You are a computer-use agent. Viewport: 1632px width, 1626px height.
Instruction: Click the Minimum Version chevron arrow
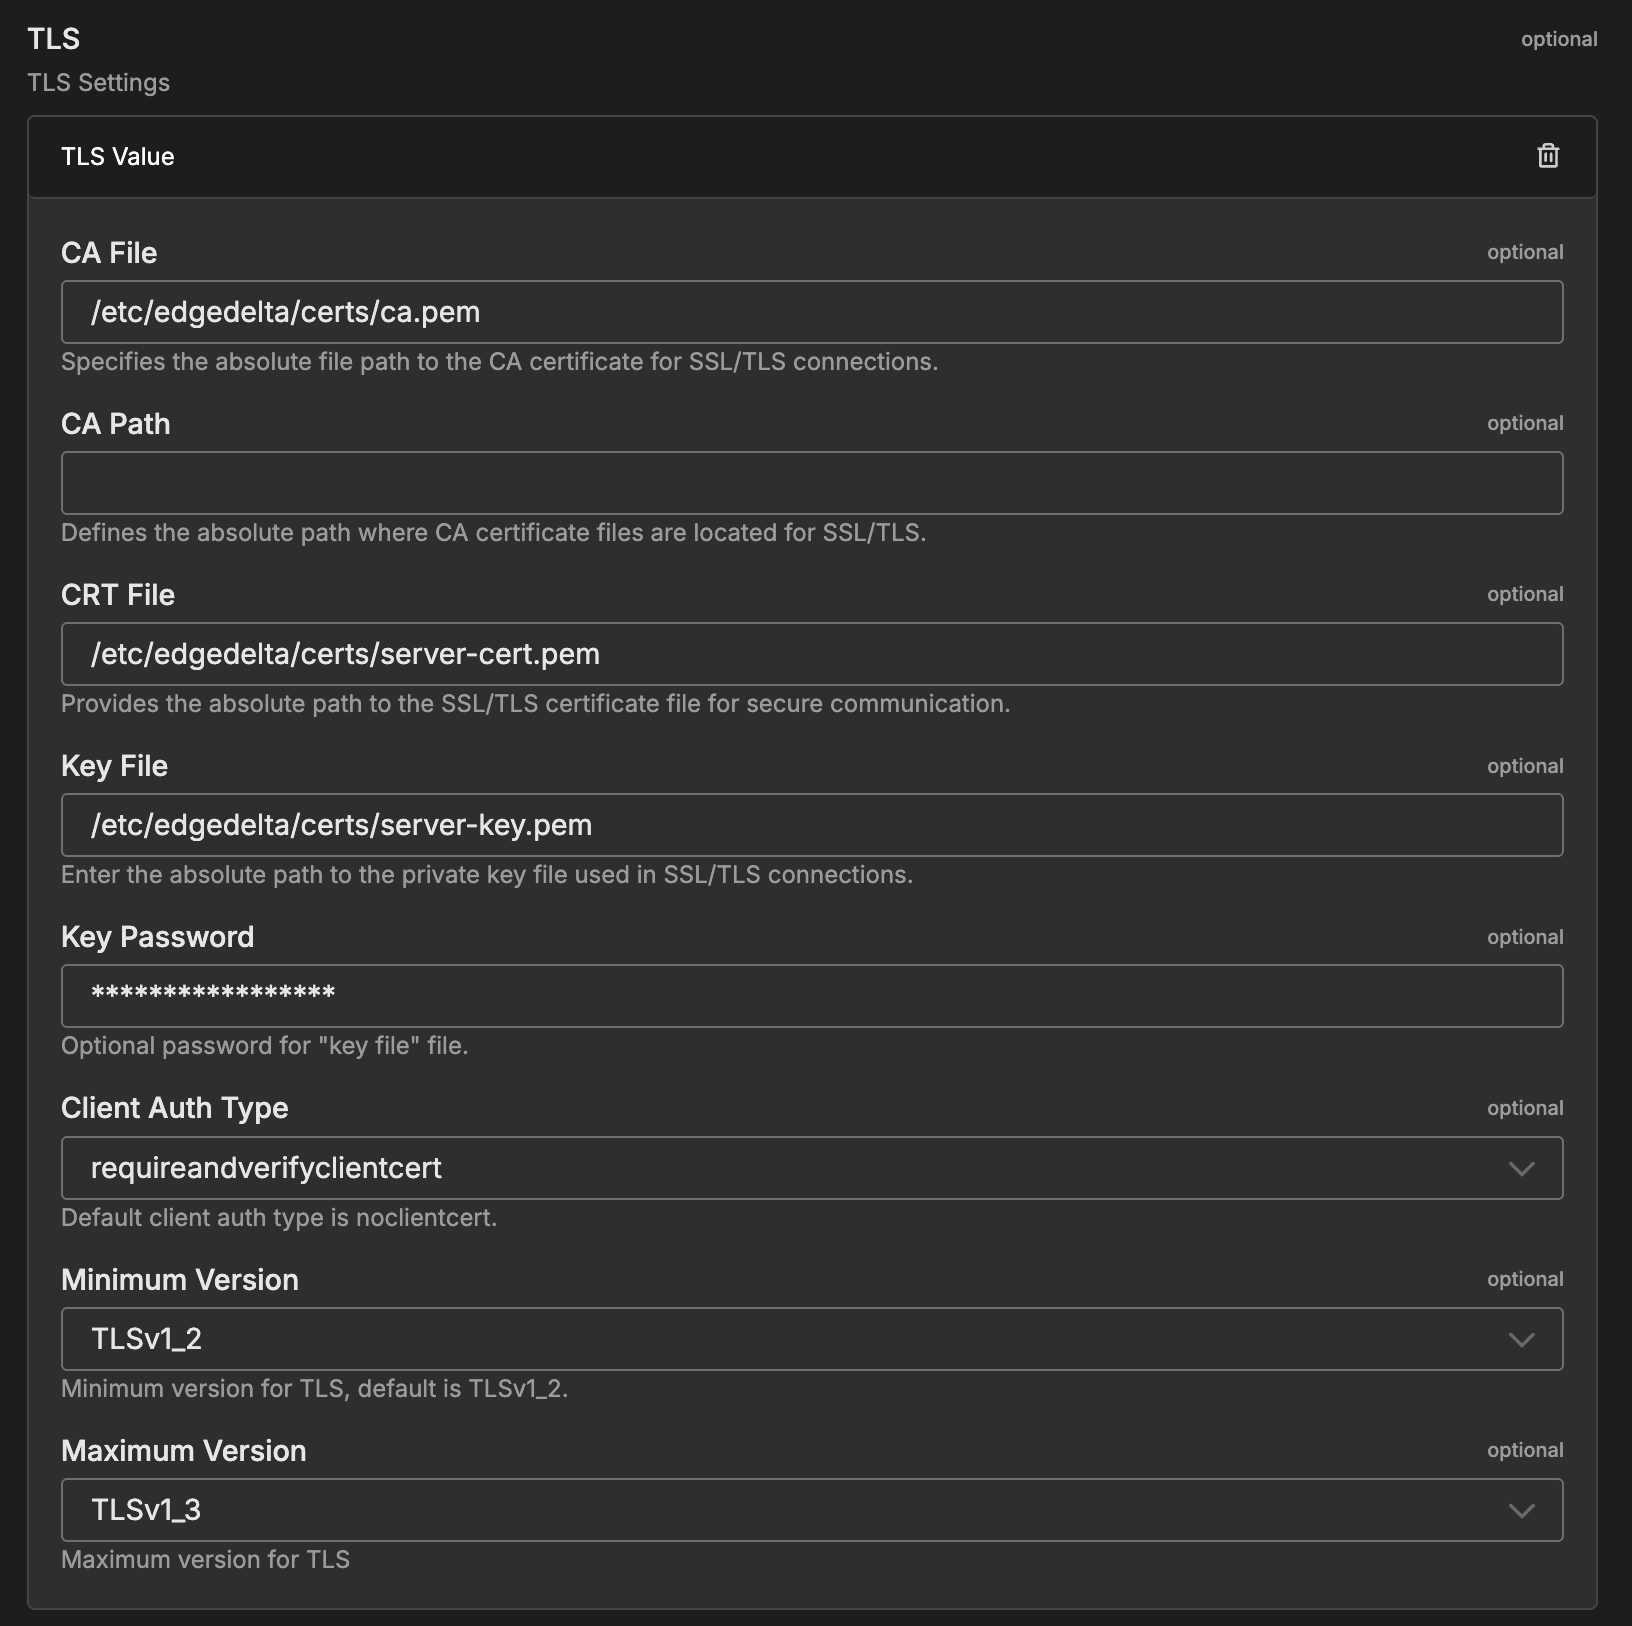point(1523,1339)
